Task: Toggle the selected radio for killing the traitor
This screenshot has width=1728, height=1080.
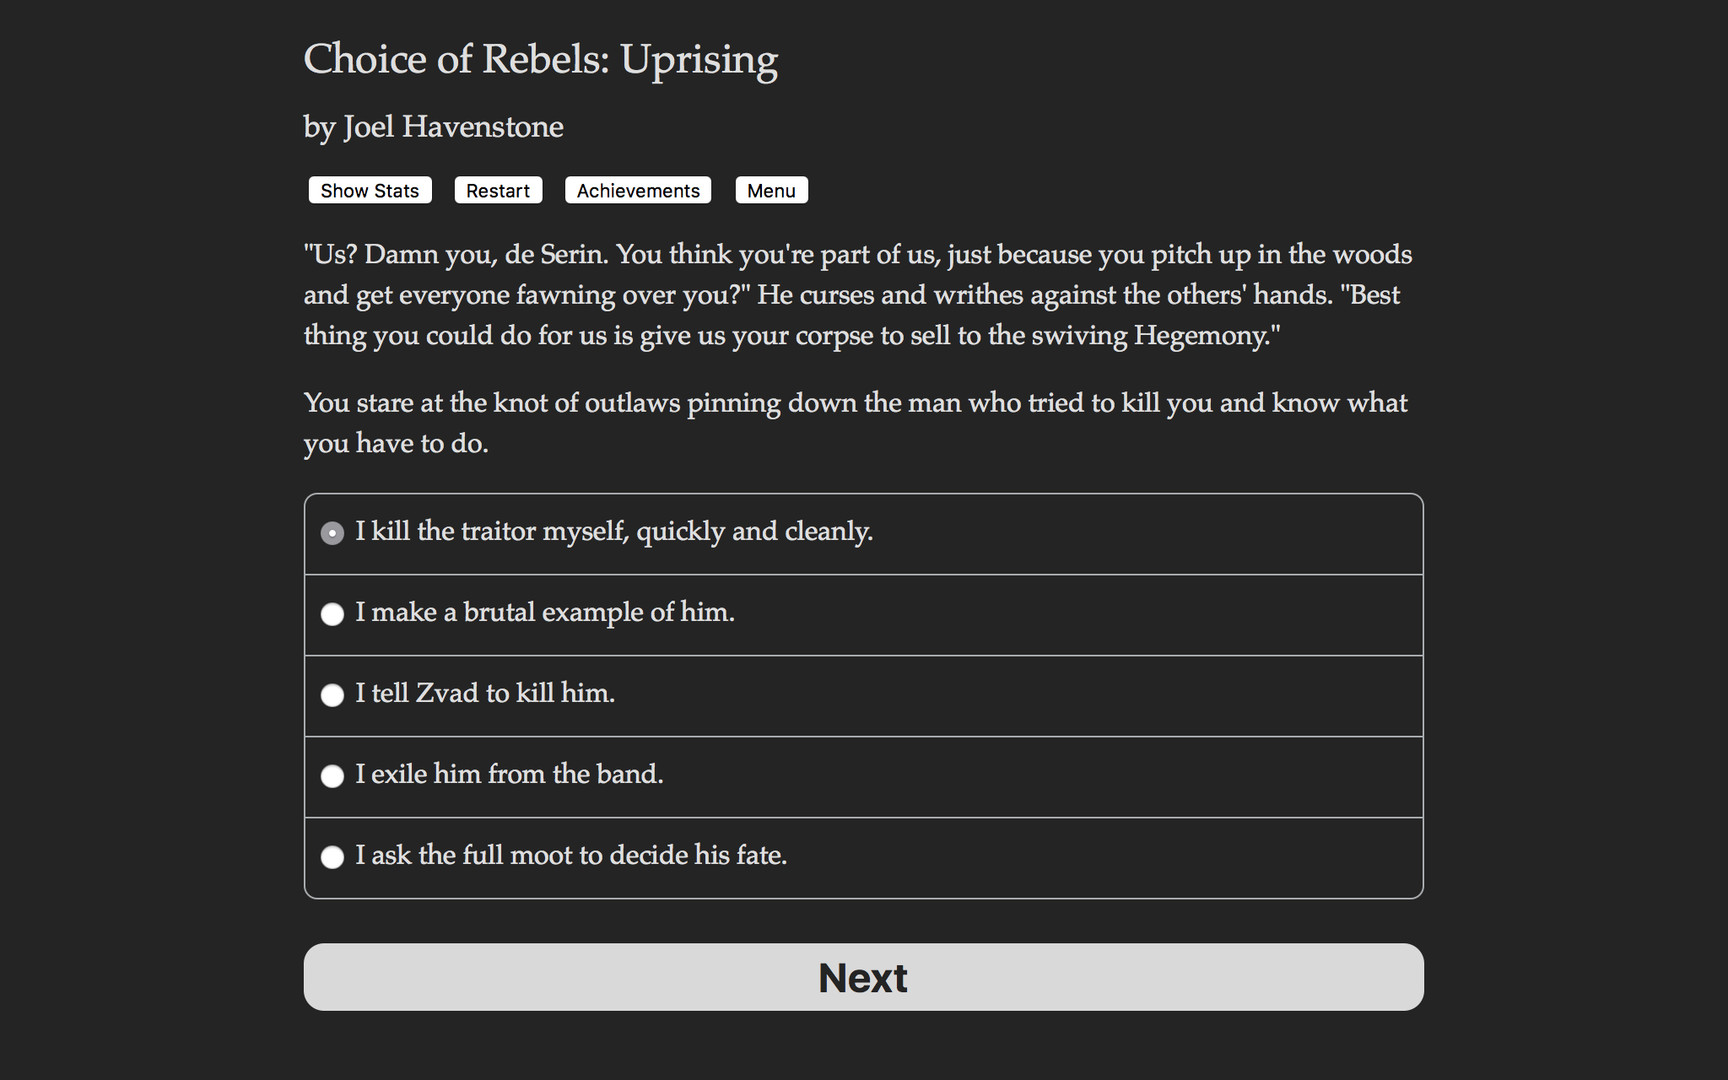Action: (332, 533)
